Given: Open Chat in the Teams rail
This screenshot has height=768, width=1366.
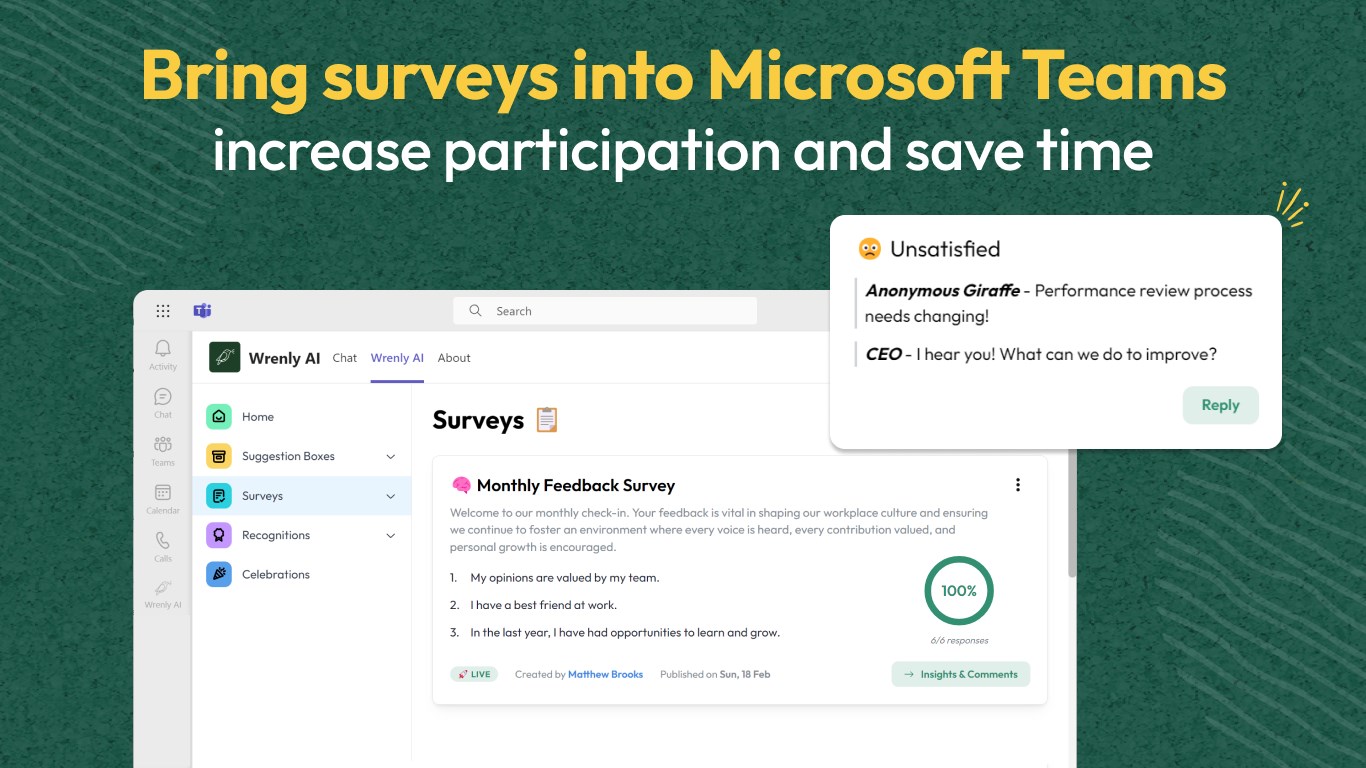Looking at the screenshot, I should [x=163, y=402].
